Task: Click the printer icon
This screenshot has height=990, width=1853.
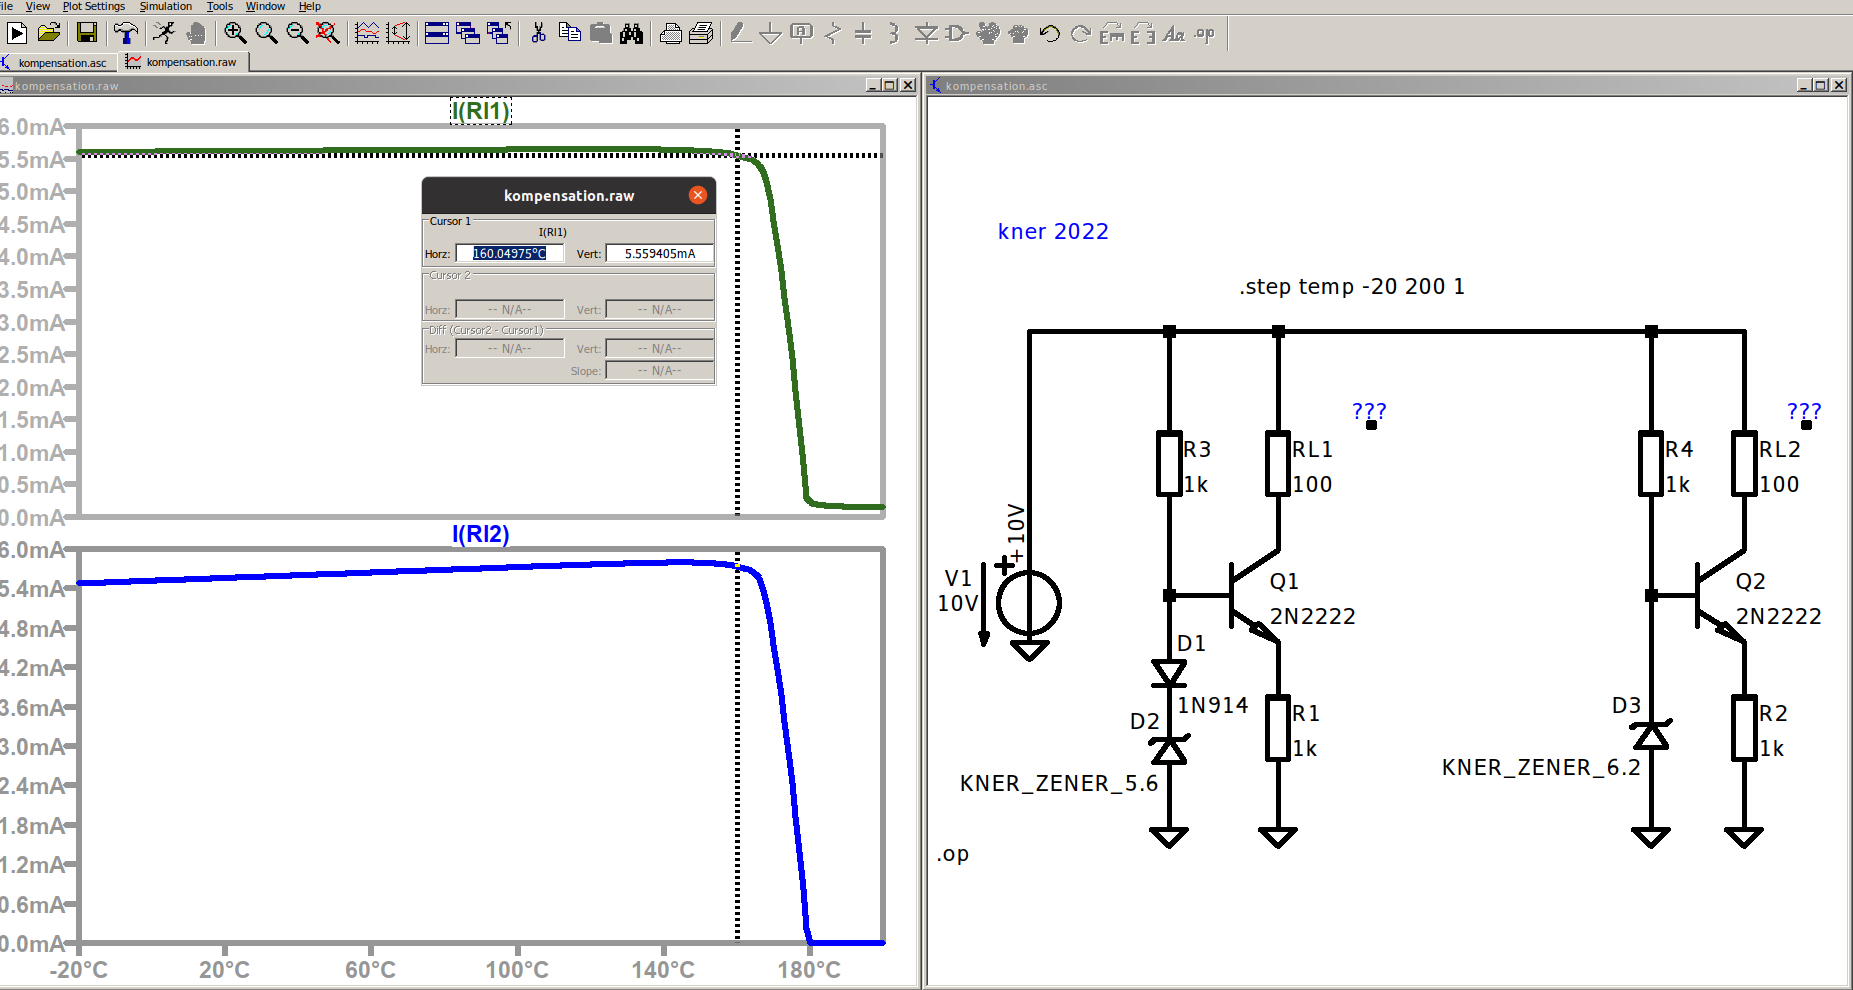Action: (x=671, y=33)
